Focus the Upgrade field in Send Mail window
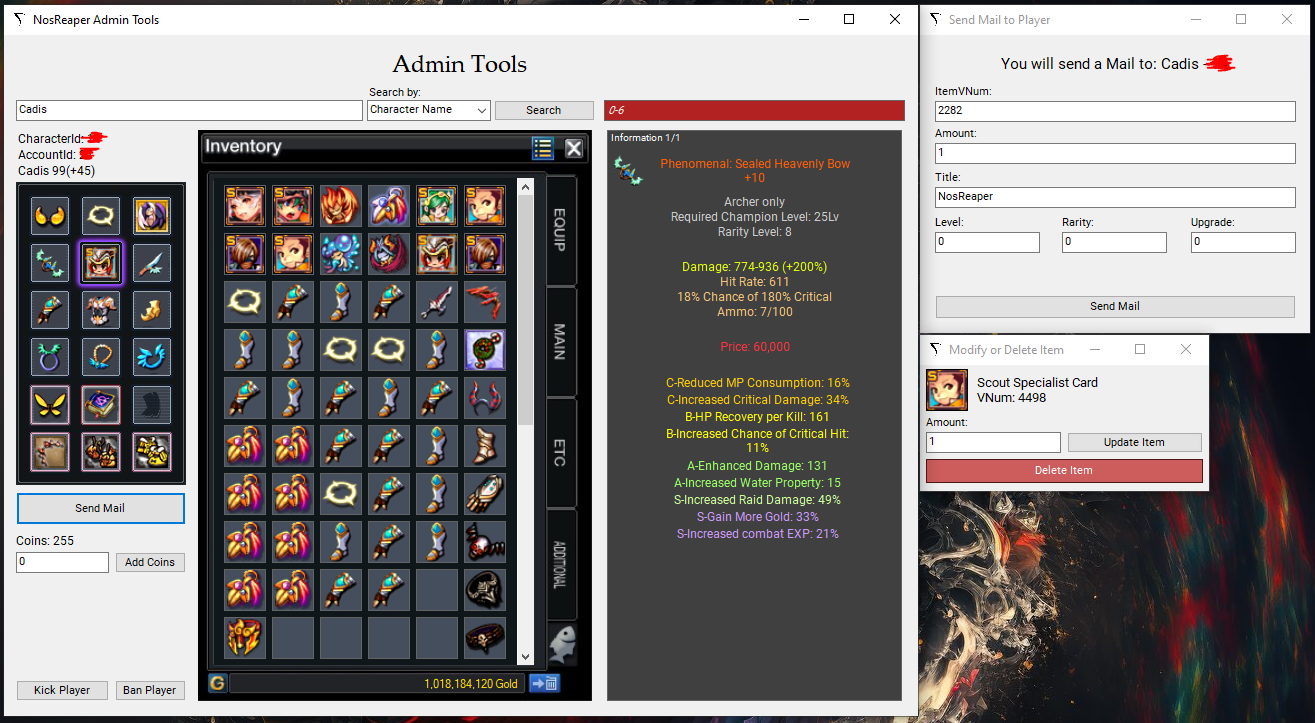 [1243, 242]
